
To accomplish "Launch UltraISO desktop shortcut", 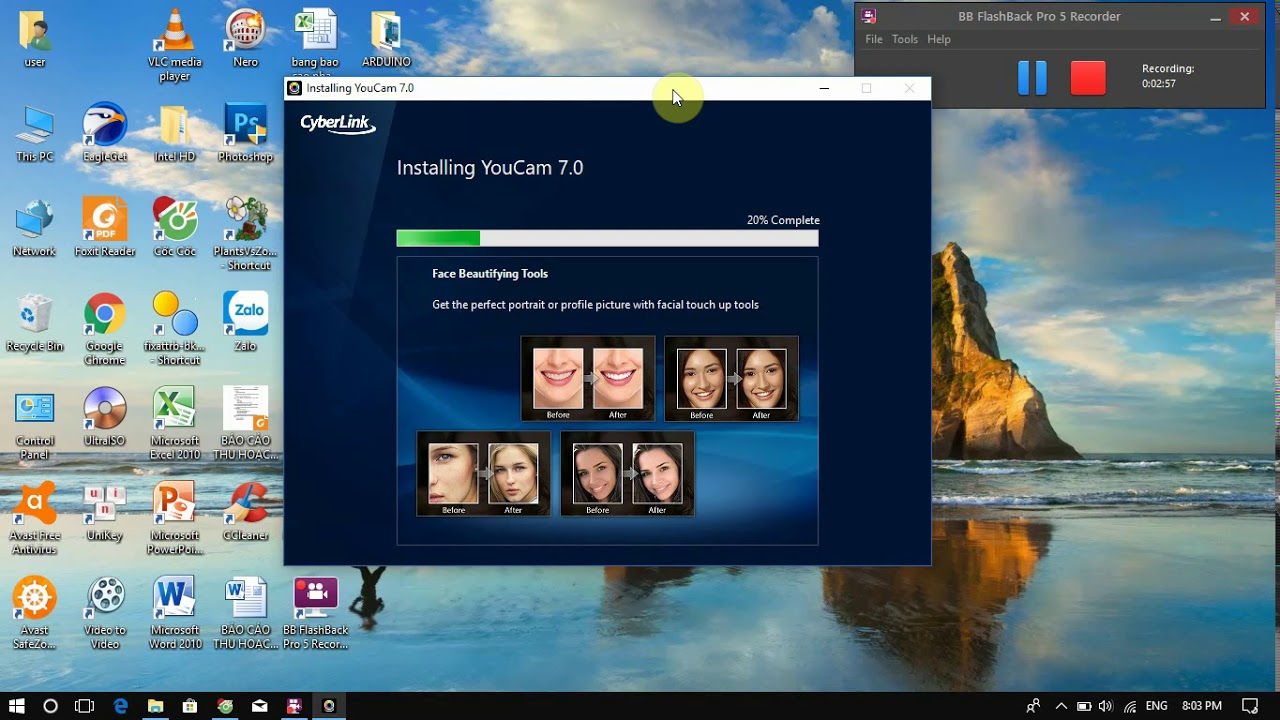I will 105,418.
